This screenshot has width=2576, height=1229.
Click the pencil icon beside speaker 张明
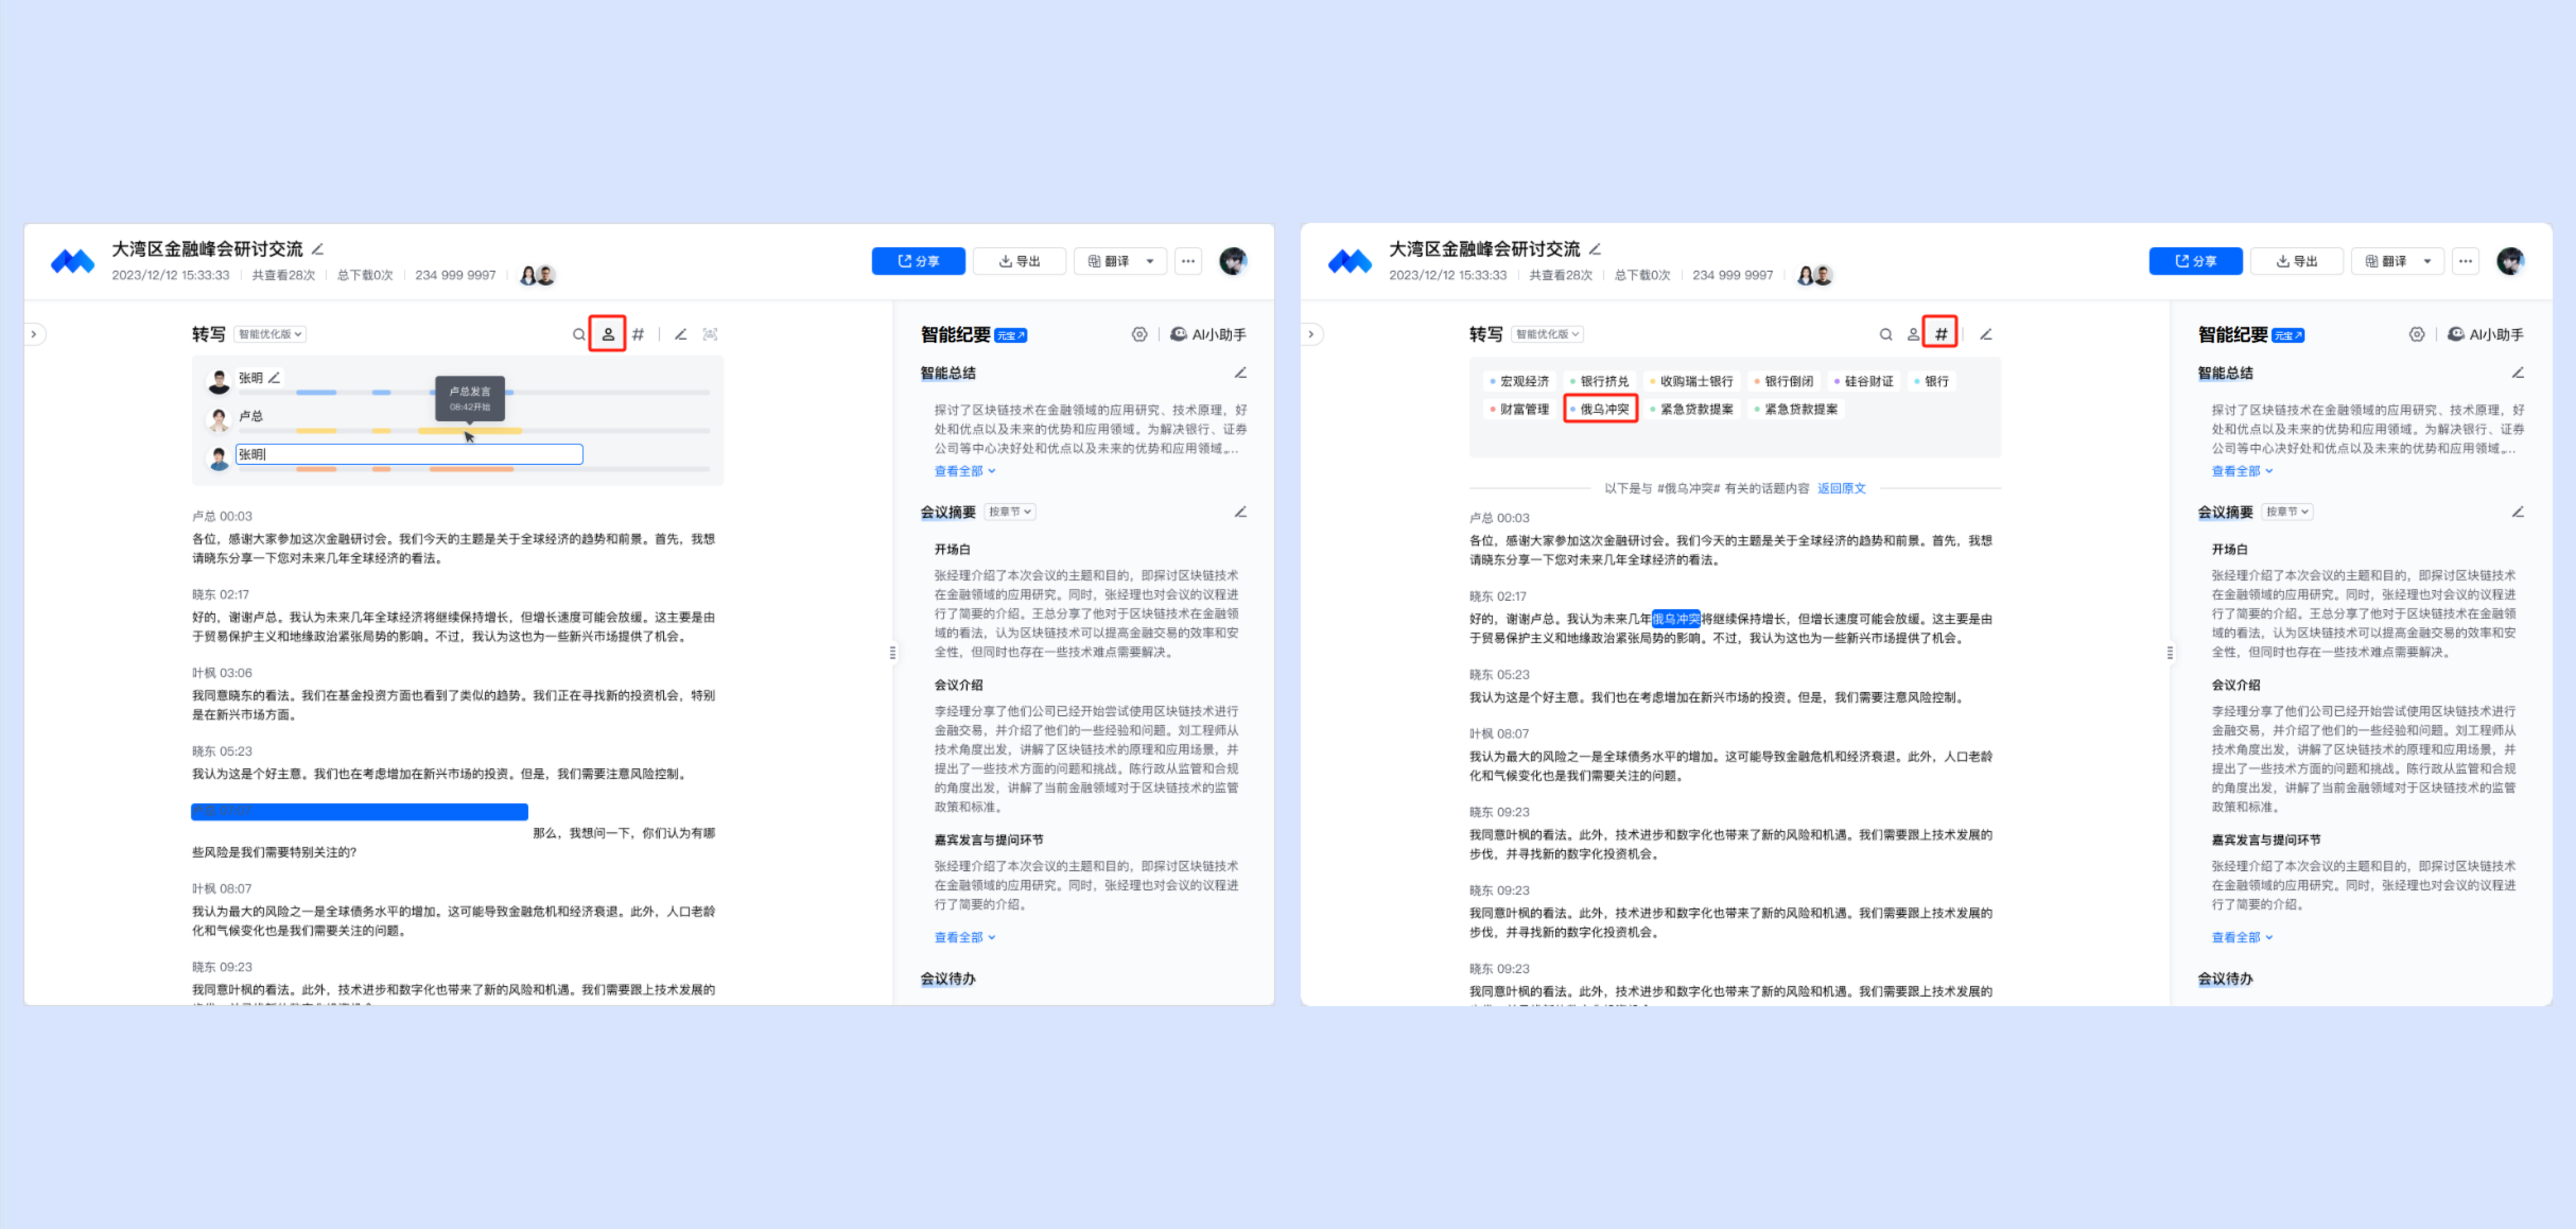274,378
